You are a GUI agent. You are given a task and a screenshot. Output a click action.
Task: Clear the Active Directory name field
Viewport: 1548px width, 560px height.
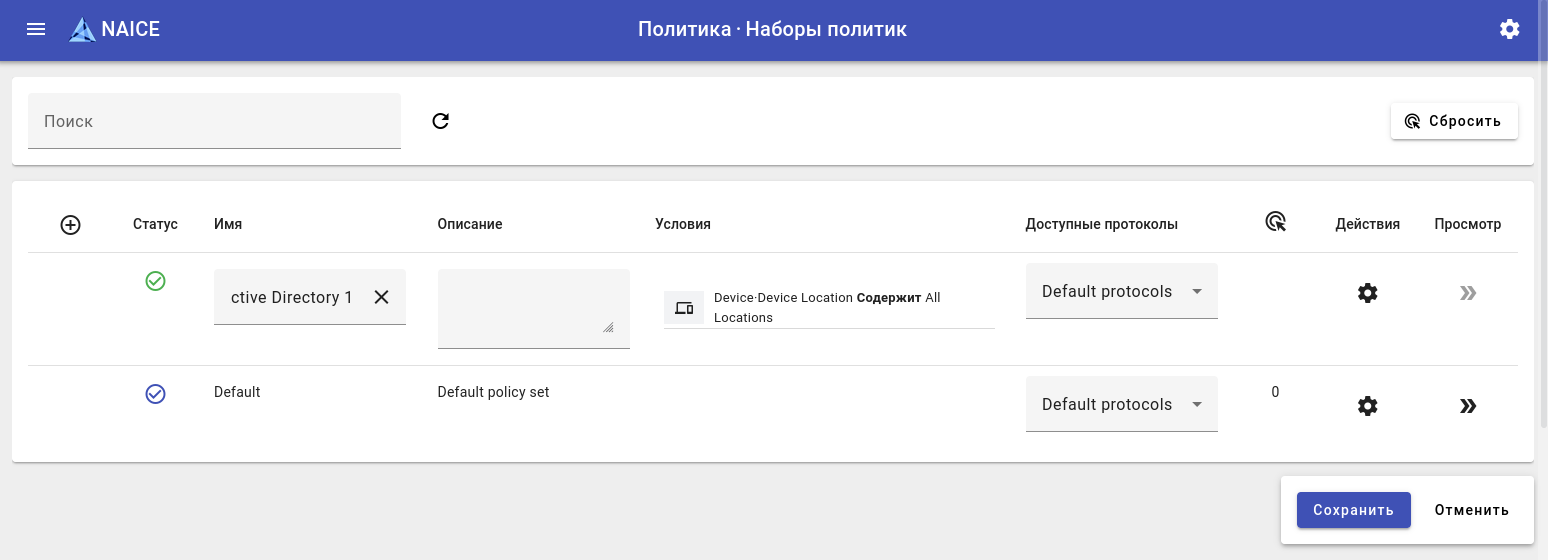(381, 297)
